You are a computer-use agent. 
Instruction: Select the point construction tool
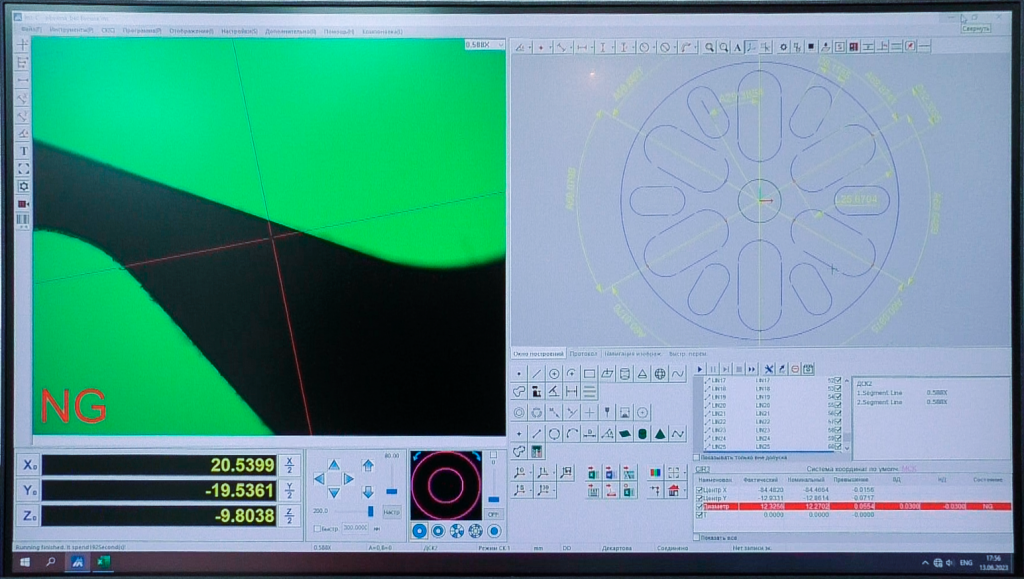pyautogui.click(x=519, y=374)
